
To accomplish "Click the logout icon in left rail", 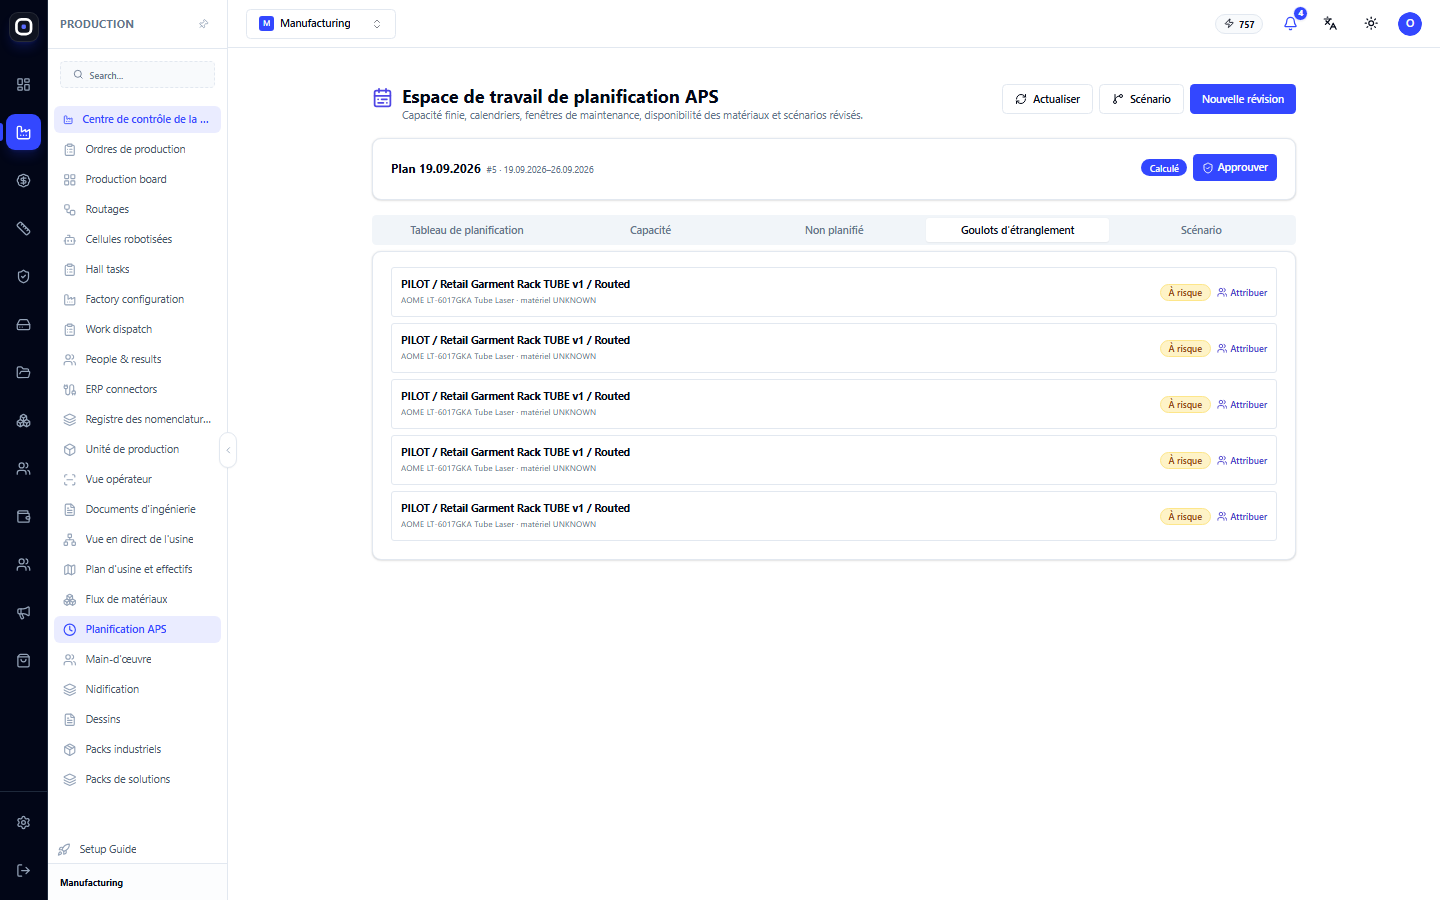I will pyautogui.click(x=23, y=871).
